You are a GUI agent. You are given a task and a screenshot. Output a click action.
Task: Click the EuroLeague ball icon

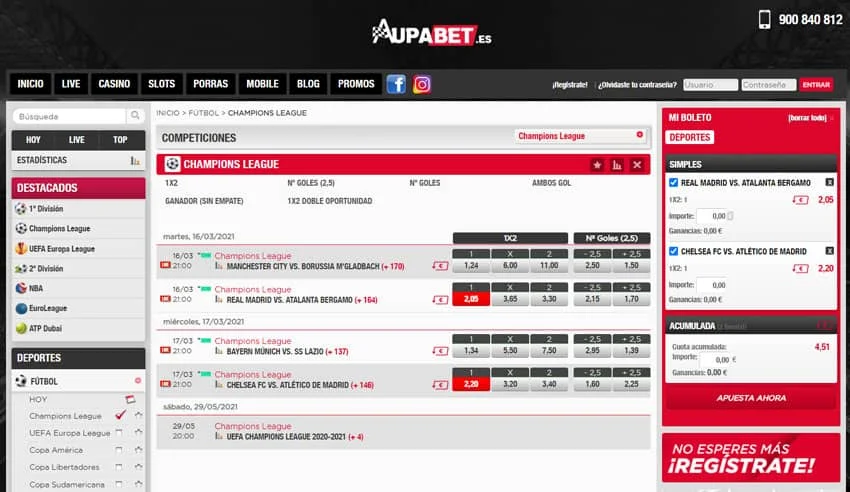[21, 308]
